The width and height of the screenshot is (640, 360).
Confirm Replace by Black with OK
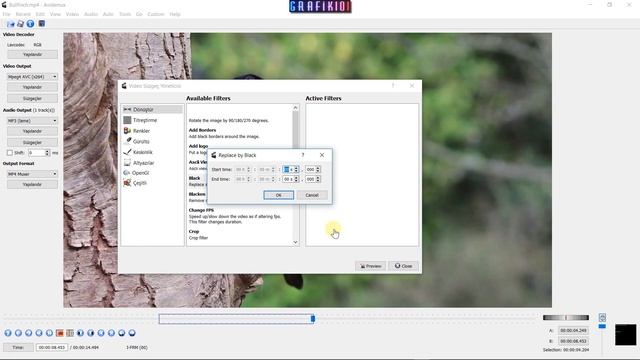coord(278,195)
